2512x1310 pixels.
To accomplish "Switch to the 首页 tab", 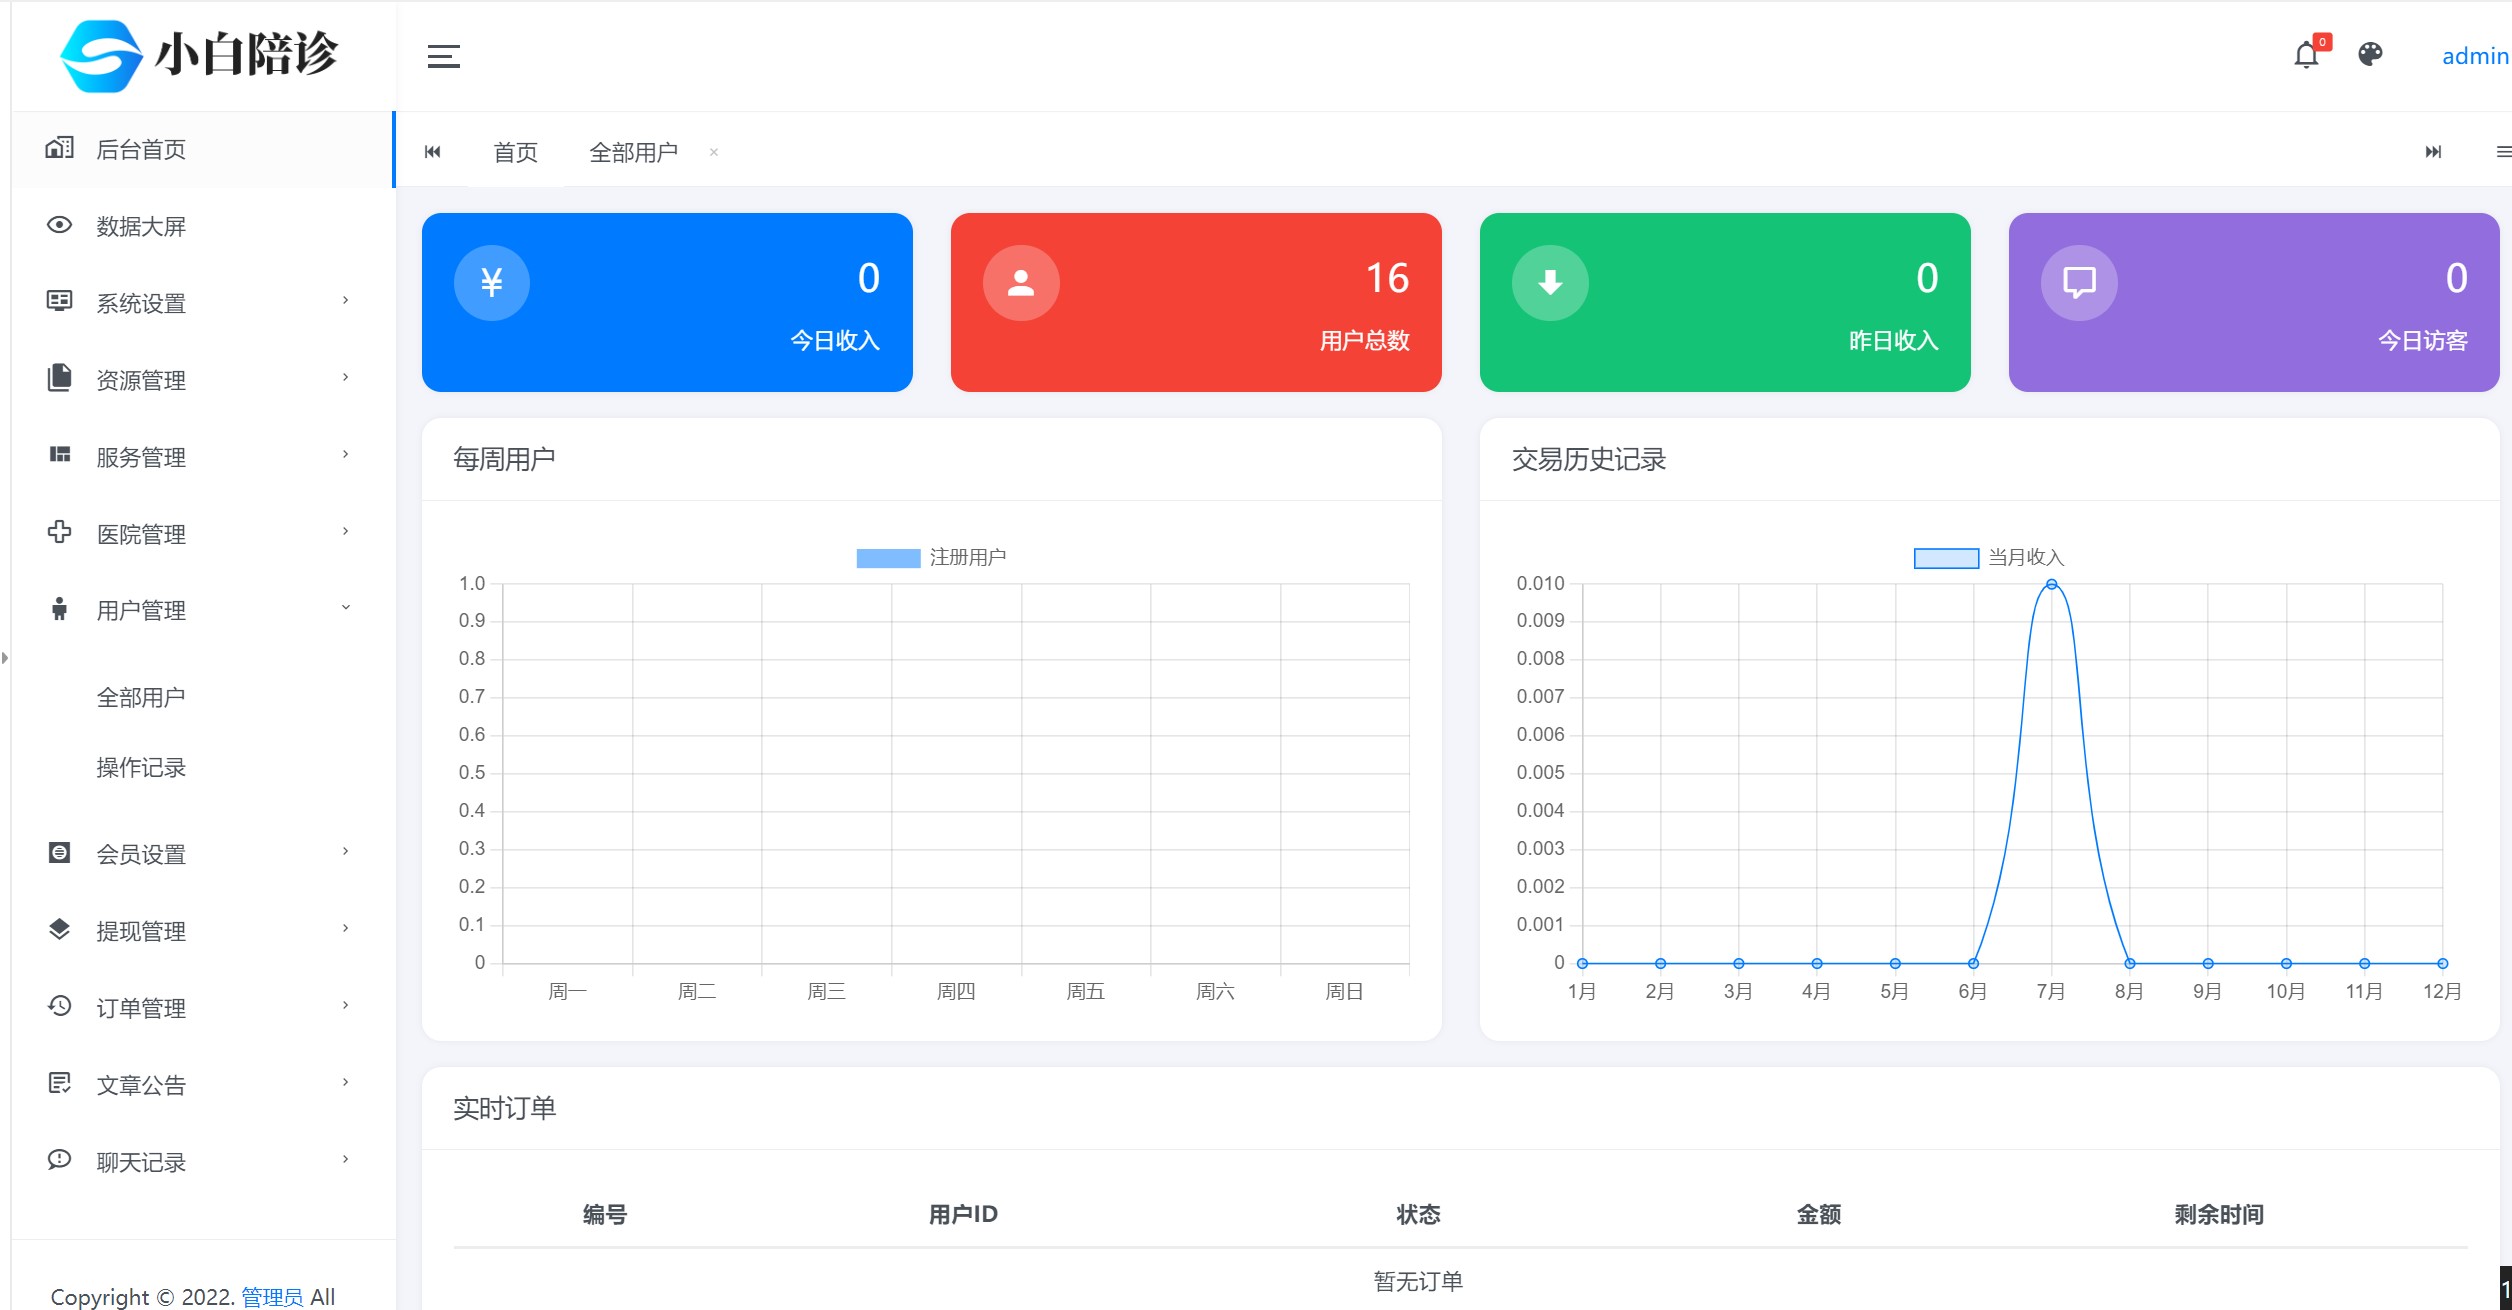I will tap(516, 152).
